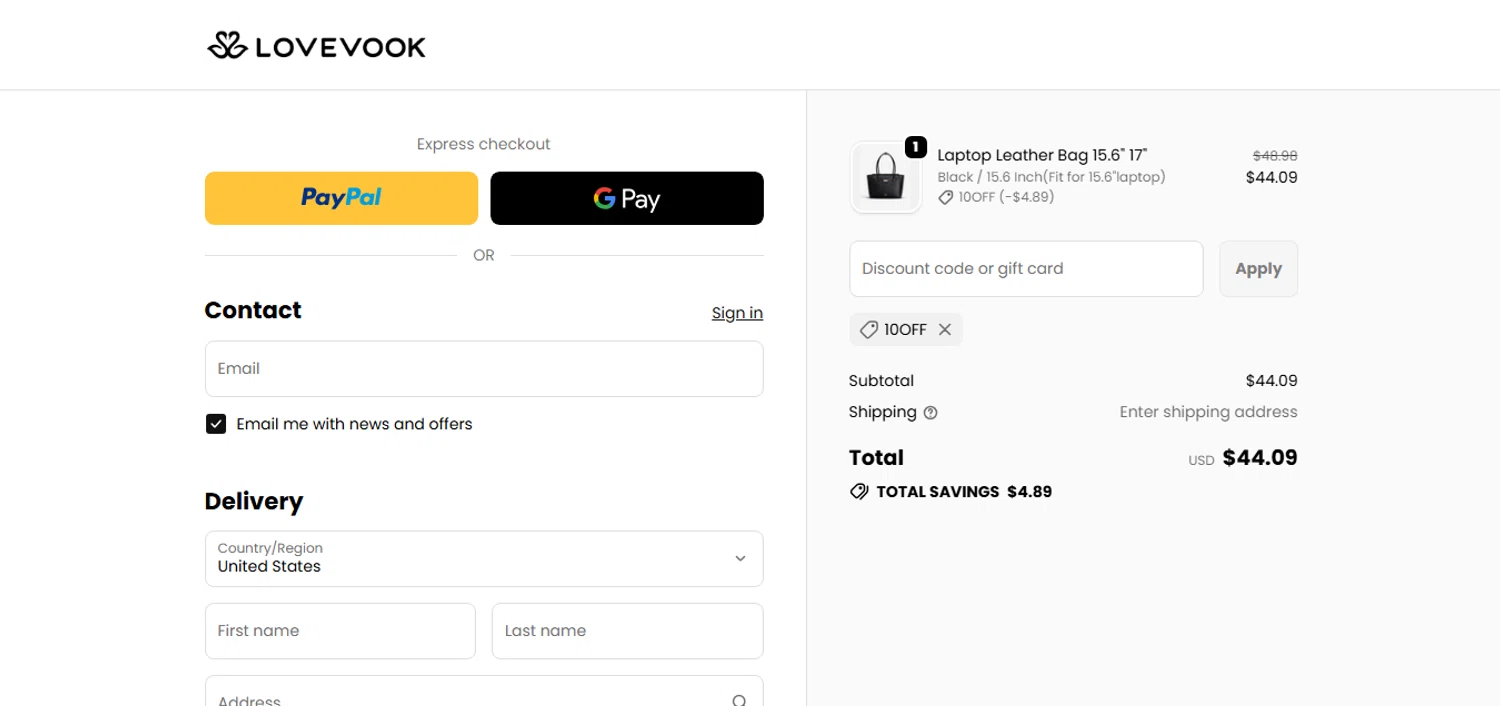
Task: Open the Country/Region dropdown
Action: [484, 558]
